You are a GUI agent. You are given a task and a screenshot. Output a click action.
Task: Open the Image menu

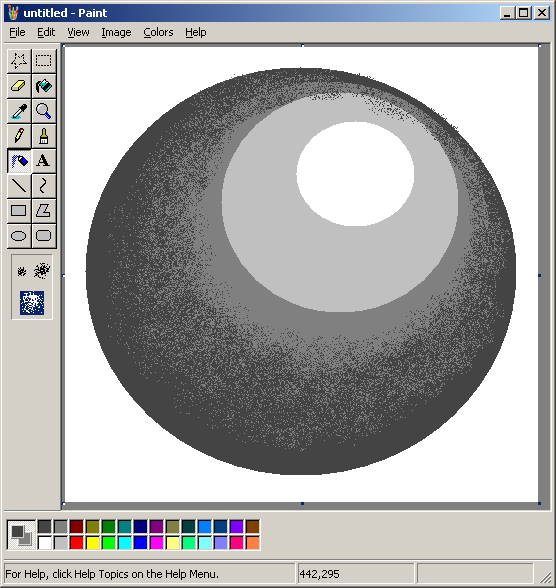point(116,32)
